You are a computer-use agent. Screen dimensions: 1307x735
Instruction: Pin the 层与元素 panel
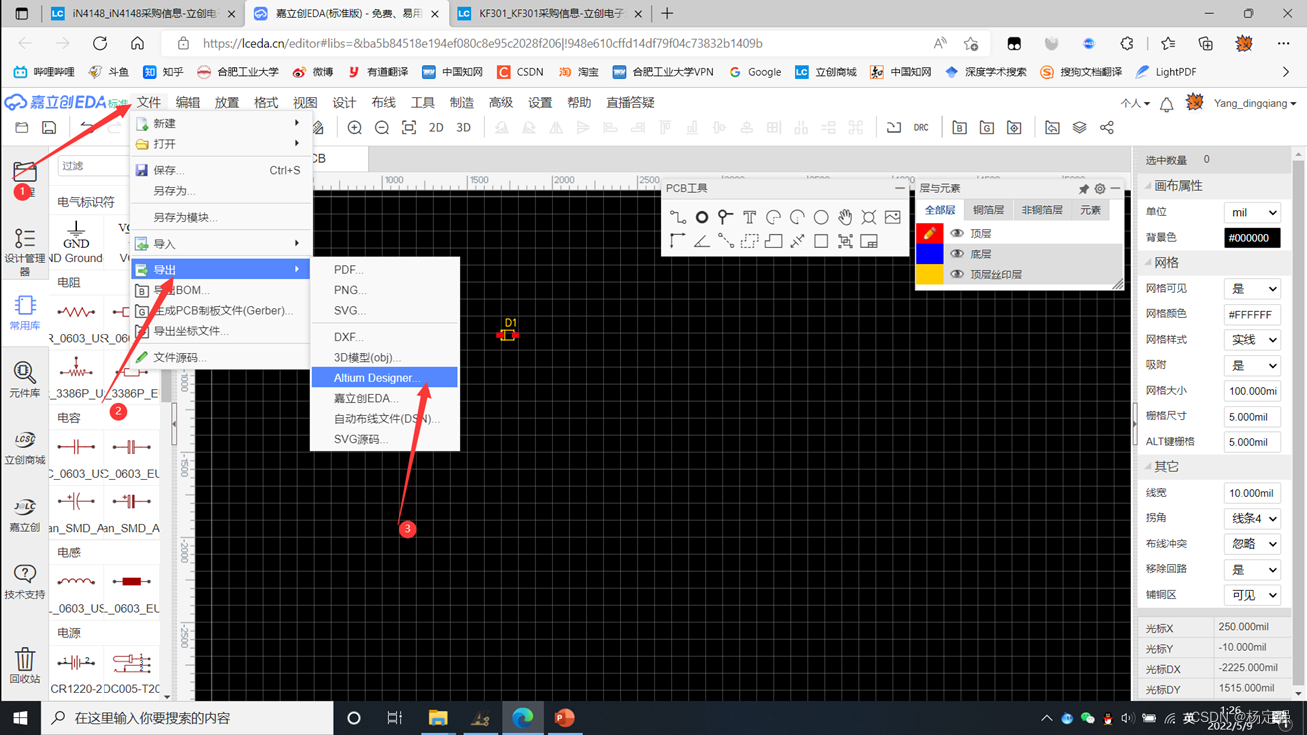point(1084,188)
